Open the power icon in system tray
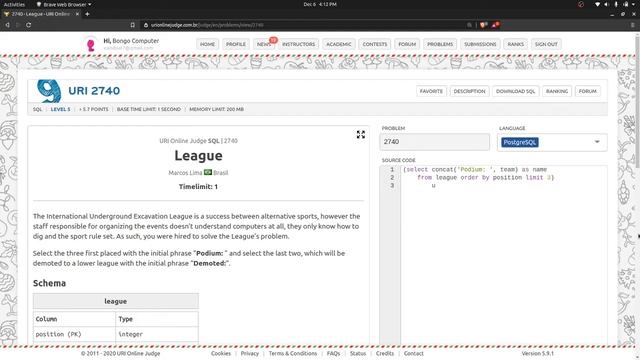Screen dimensions: 640x360 (x=626, y=4)
